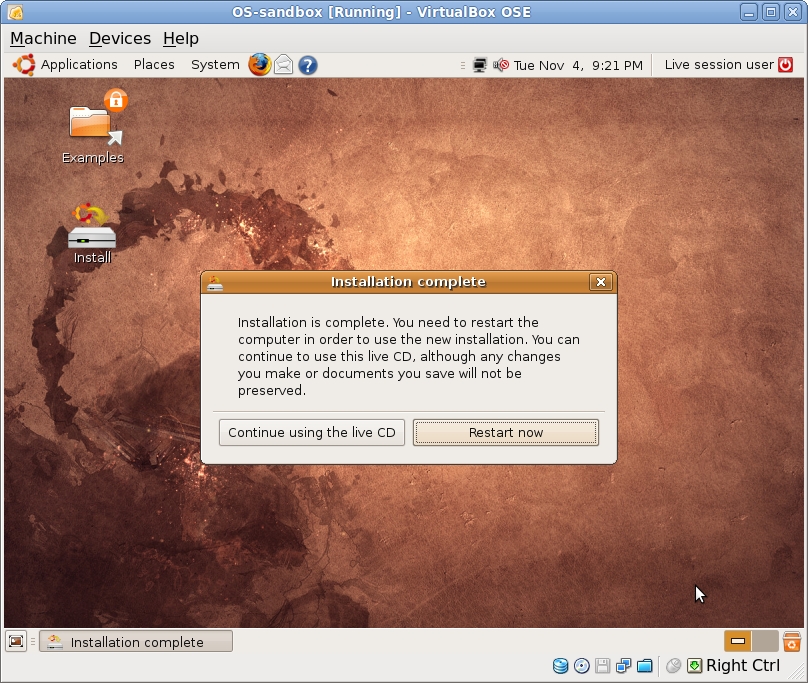This screenshot has width=808, height=683.
Task: Open the Devices menu
Action: pyautogui.click(x=120, y=38)
